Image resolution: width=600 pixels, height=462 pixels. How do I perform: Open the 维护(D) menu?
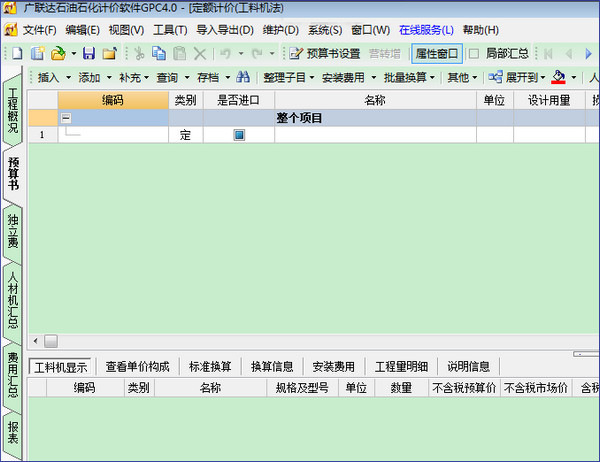point(280,30)
